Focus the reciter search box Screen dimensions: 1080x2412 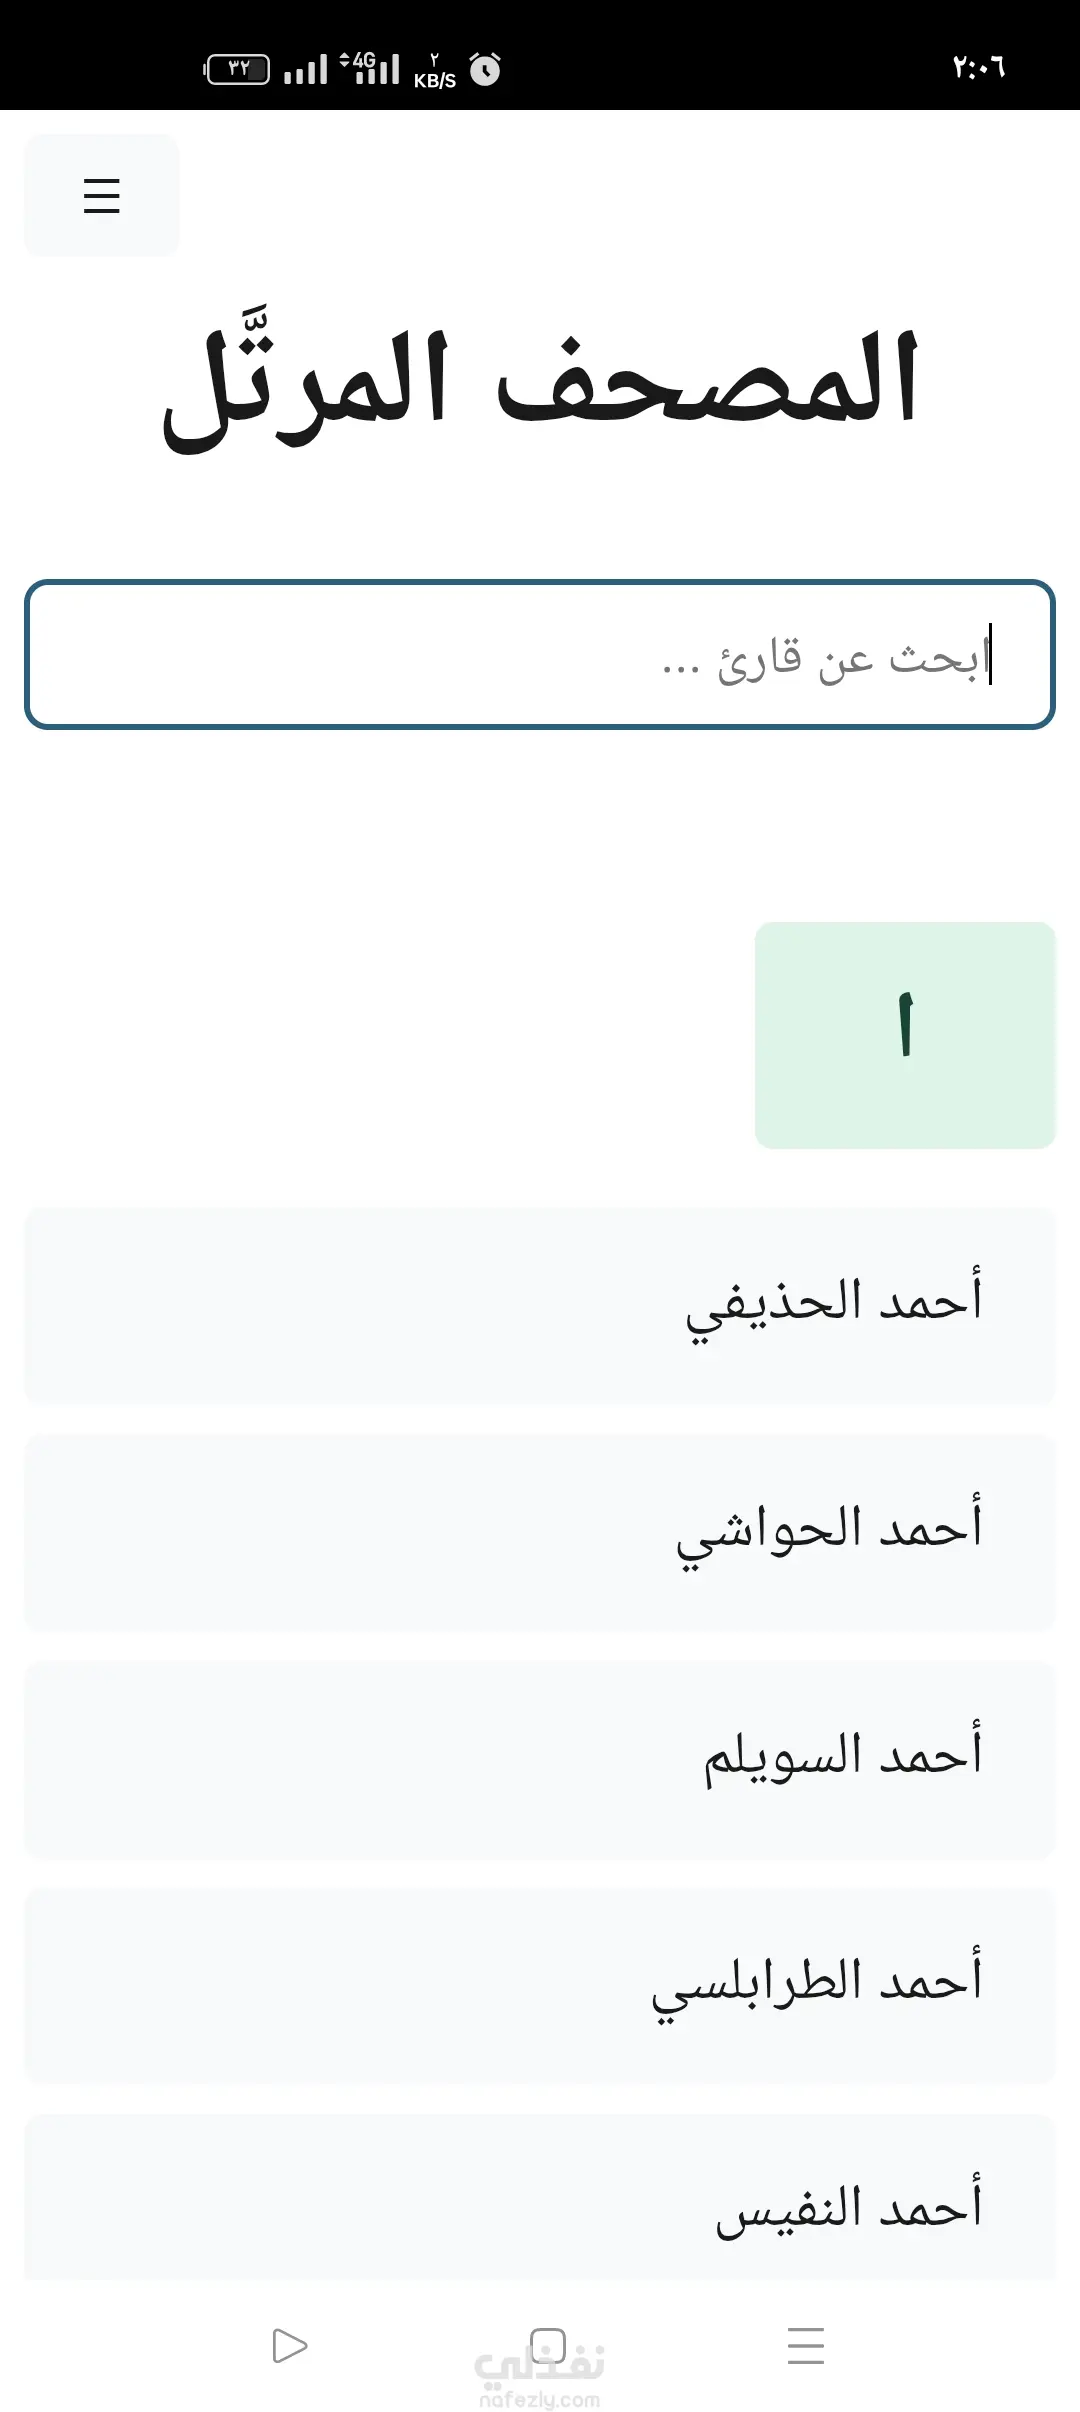pos(540,655)
